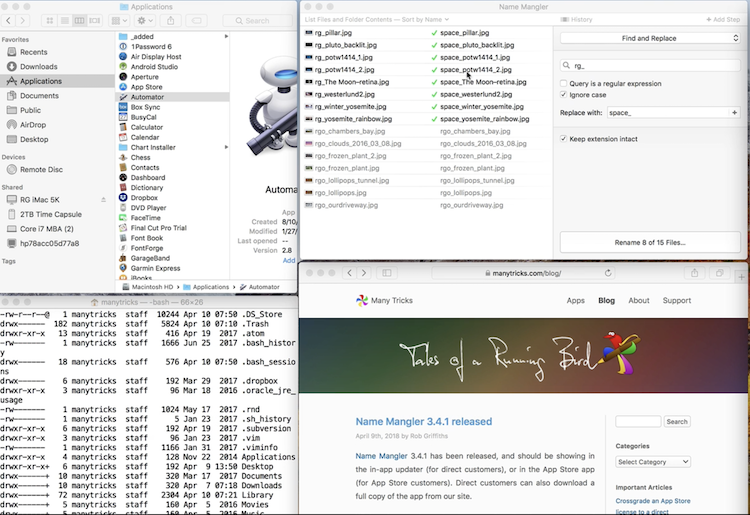Click Safari share button
The image size is (750, 515).
click(x=695, y=273)
